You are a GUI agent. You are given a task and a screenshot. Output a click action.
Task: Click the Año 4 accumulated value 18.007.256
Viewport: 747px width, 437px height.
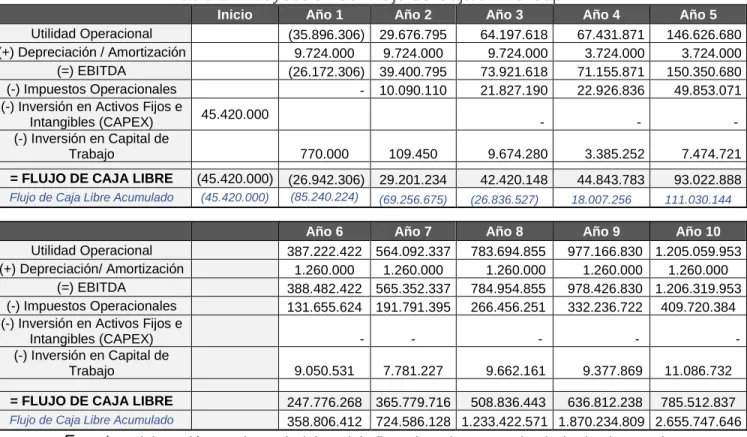point(601,199)
